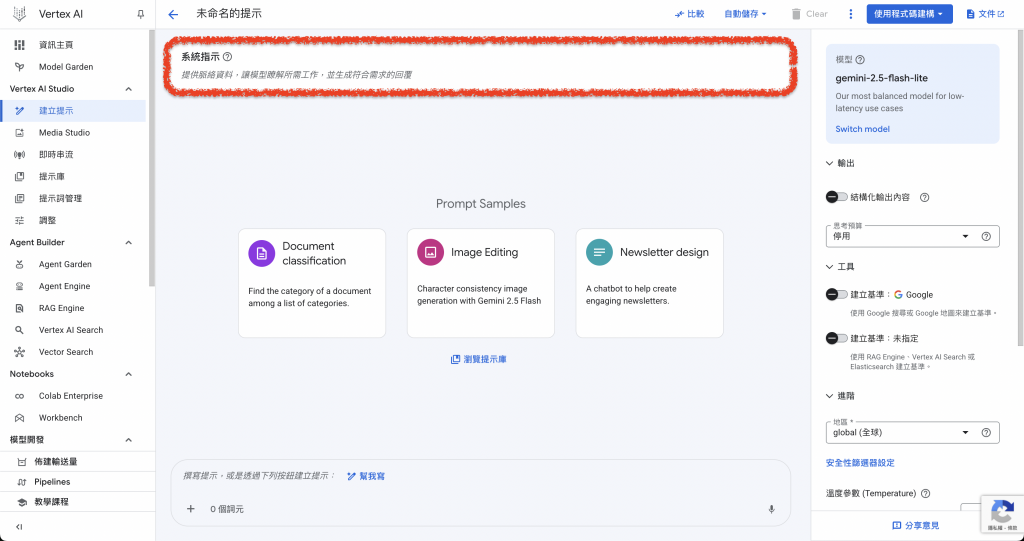This screenshot has width=1024, height=541.
Task: Collapse the 進階 section
Action: point(840,396)
